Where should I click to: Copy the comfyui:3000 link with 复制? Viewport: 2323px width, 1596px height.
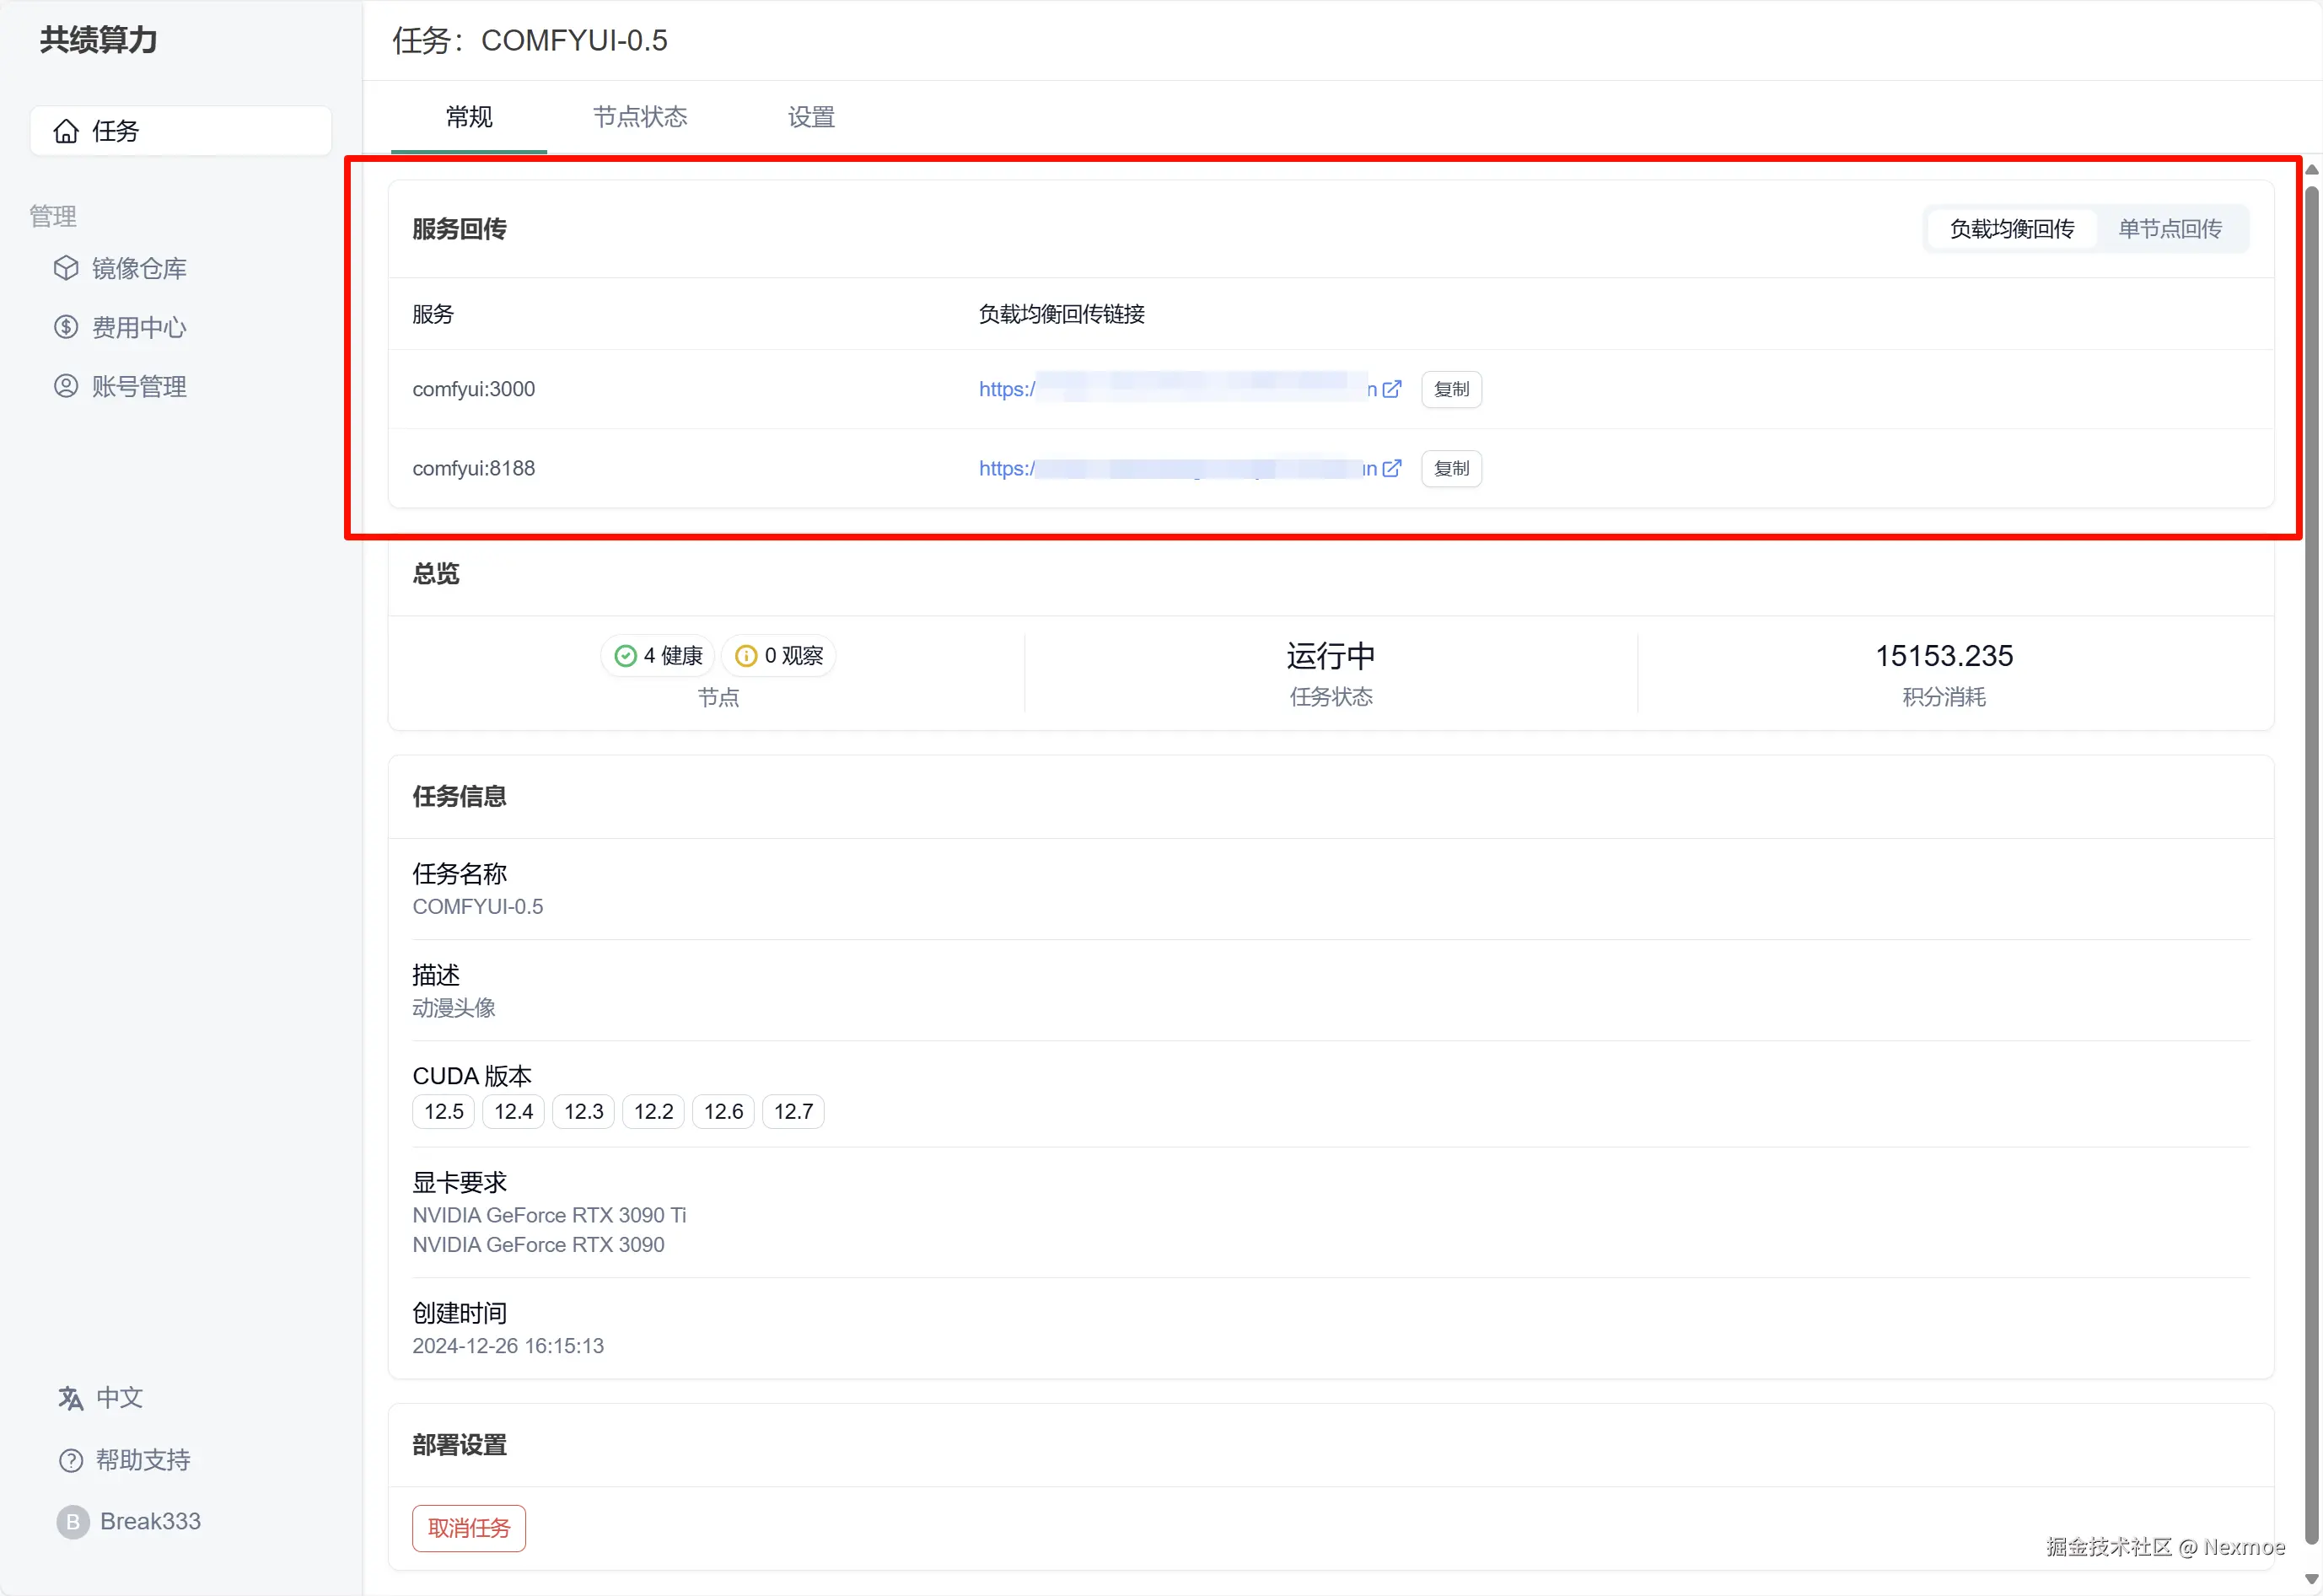point(1451,389)
